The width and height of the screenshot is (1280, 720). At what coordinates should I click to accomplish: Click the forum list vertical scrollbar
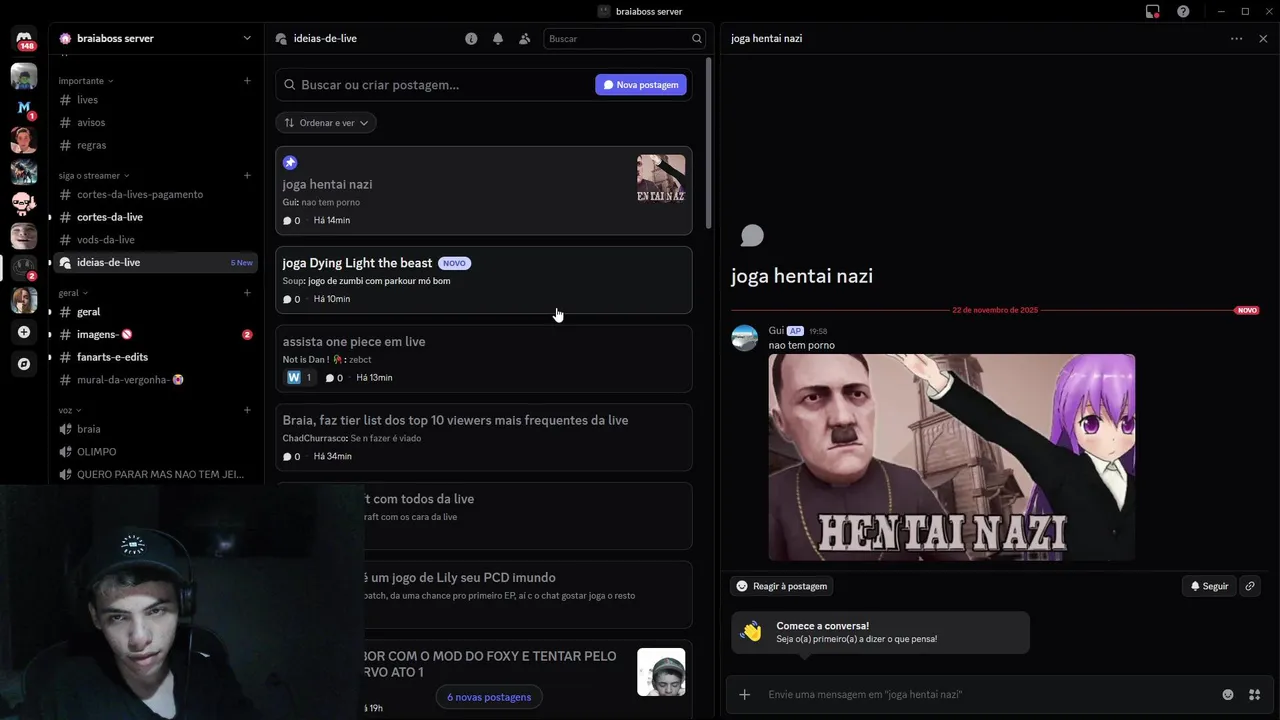(709, 143)
